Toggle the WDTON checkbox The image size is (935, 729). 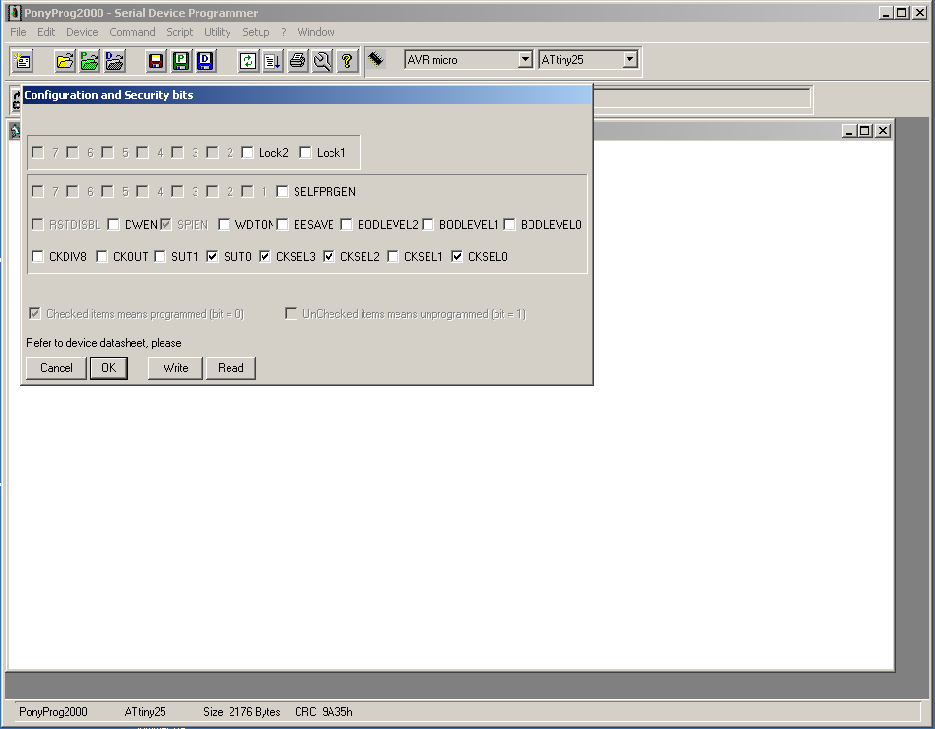(x=224, y=224)
